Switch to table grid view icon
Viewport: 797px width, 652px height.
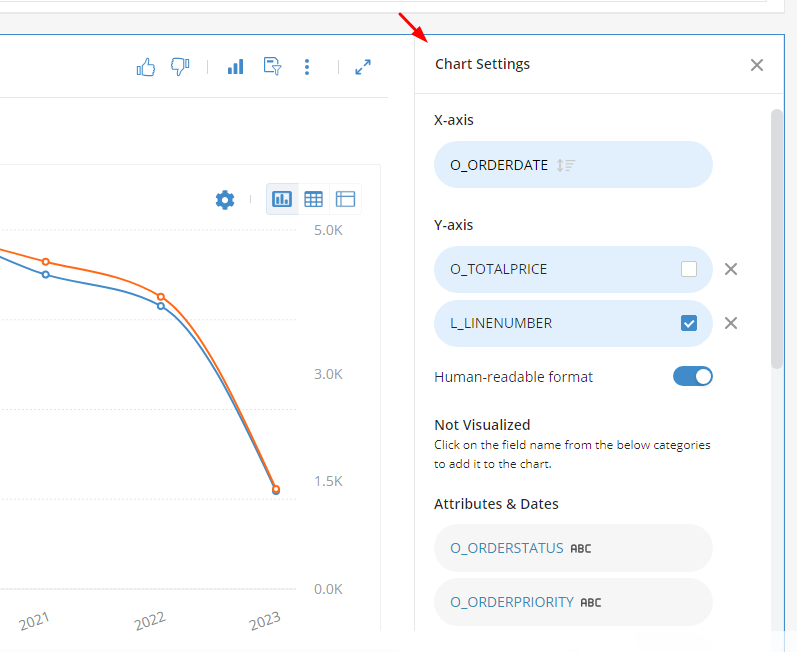click(314, 199)
